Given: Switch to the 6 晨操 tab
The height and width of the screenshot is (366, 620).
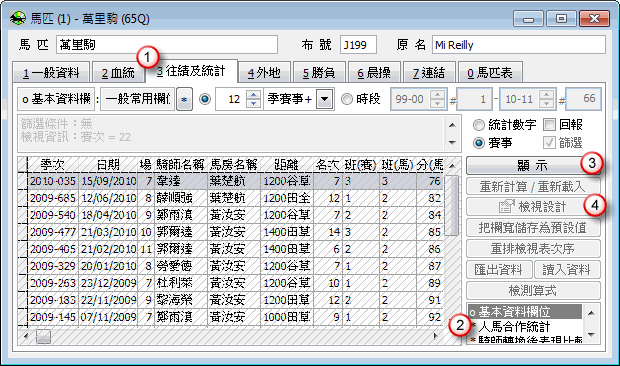Looking at the screenshot, I should [374, 73].
